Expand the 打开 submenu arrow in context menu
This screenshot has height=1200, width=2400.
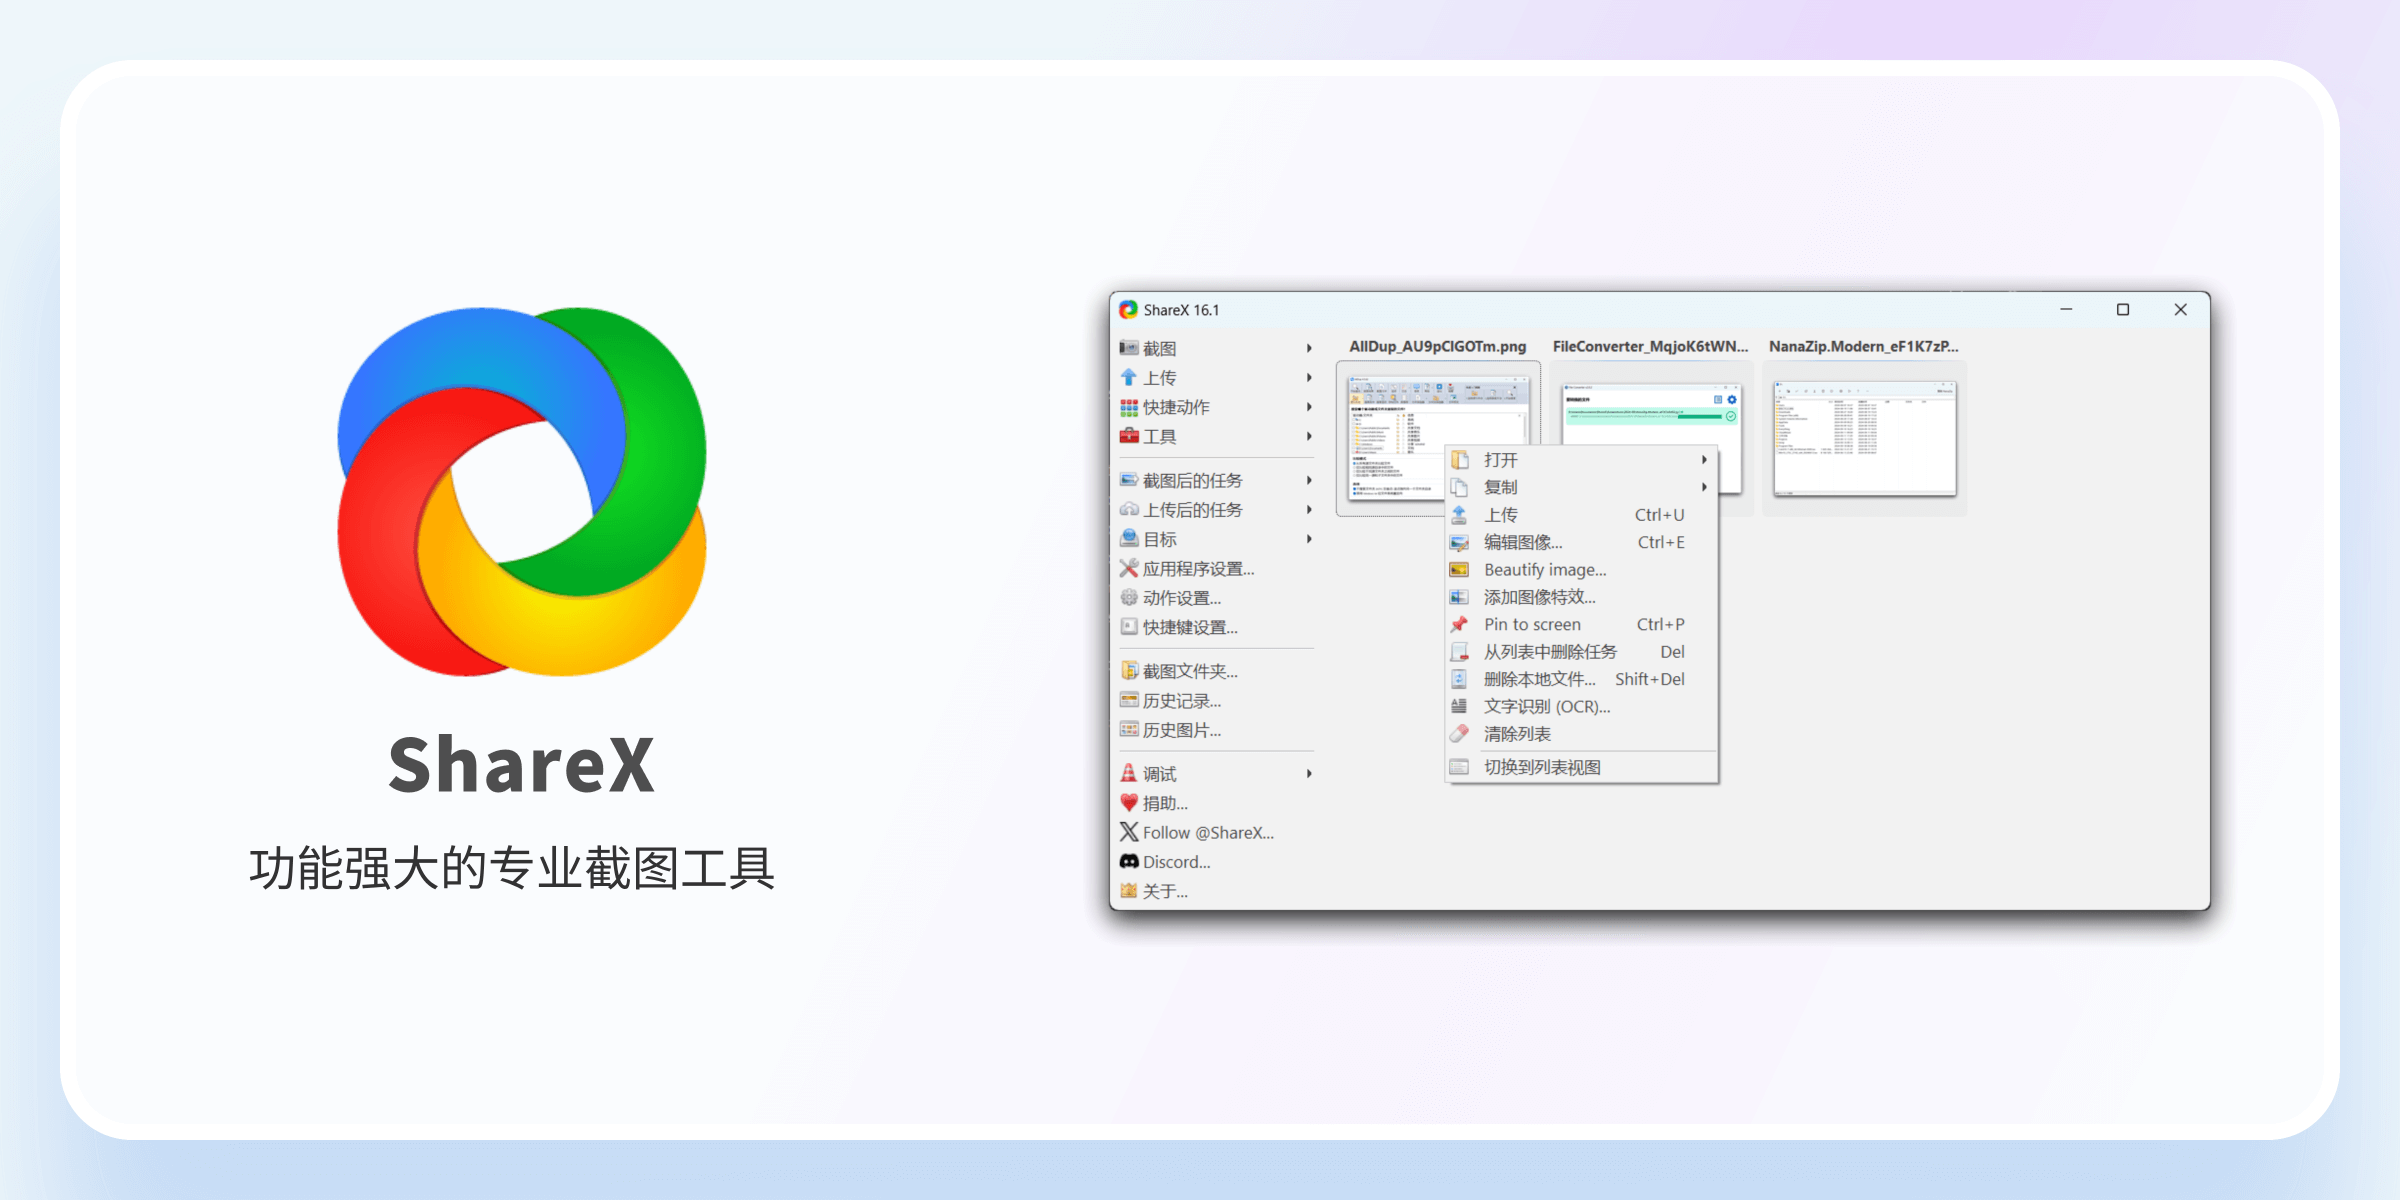[x=1704, y=460]
